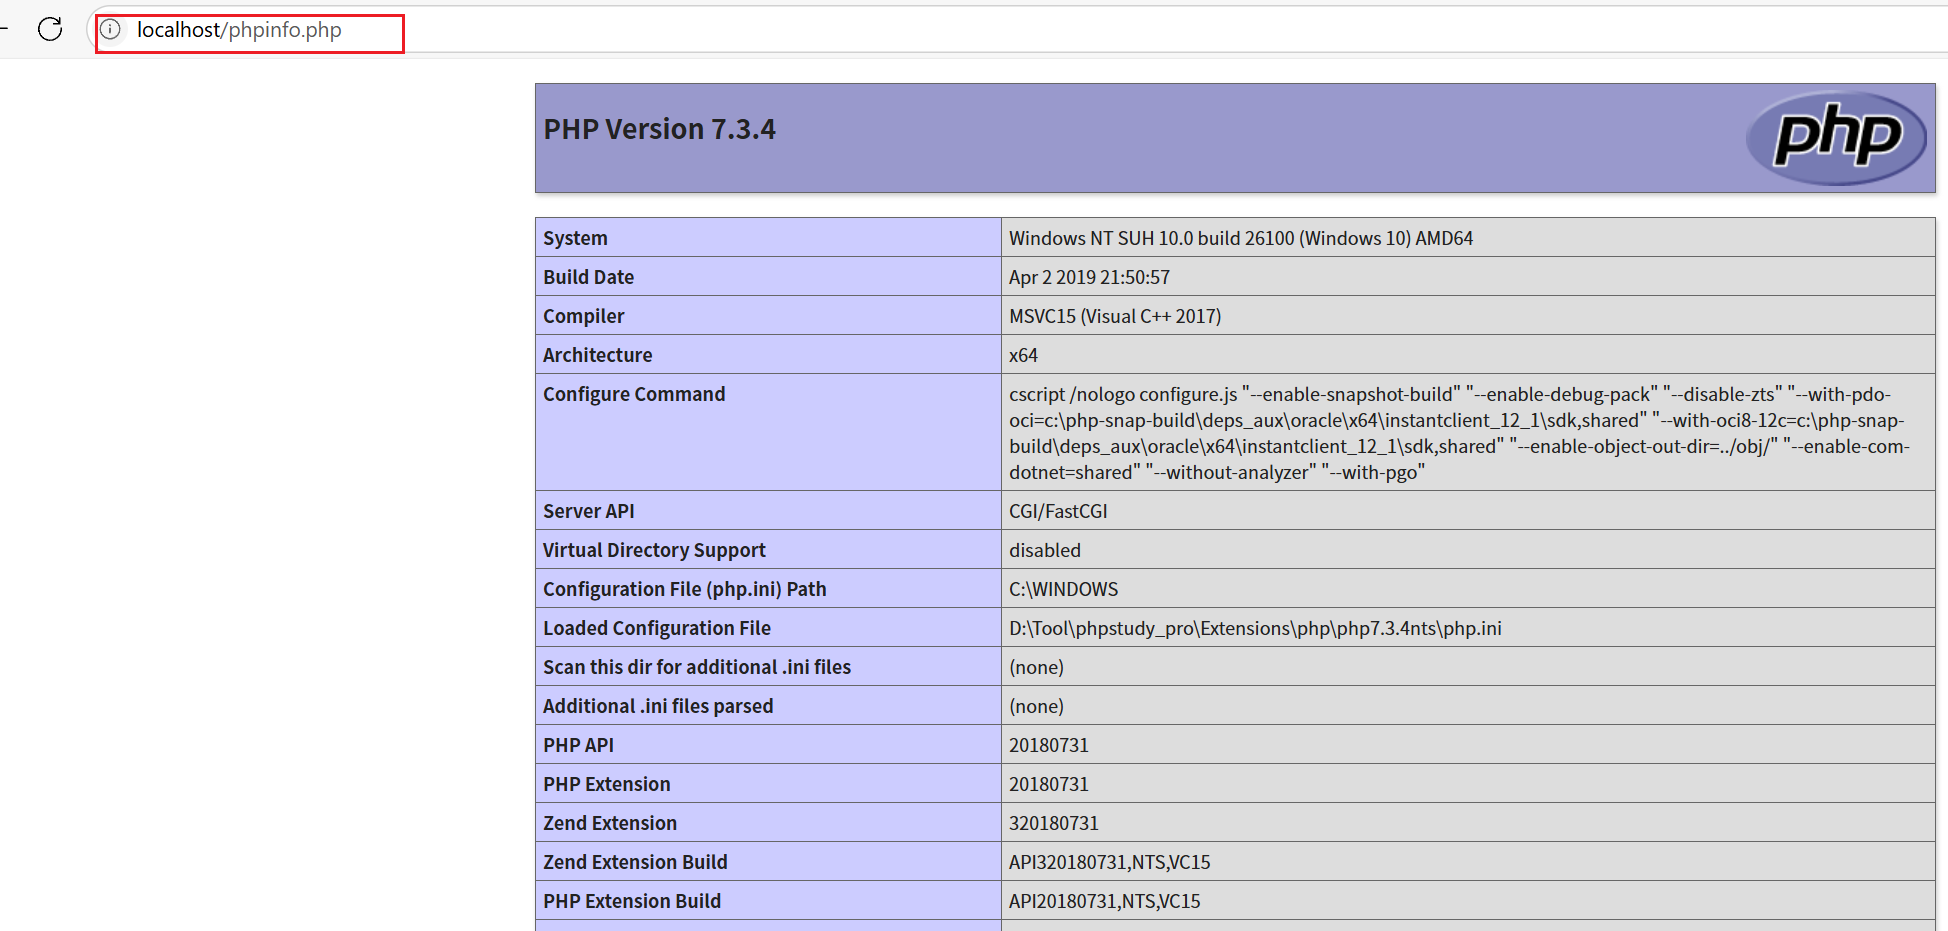The height and width of the screenshot is (931, 1948).
Task: Select the System row value text
Action: (x=1241, y=238)
